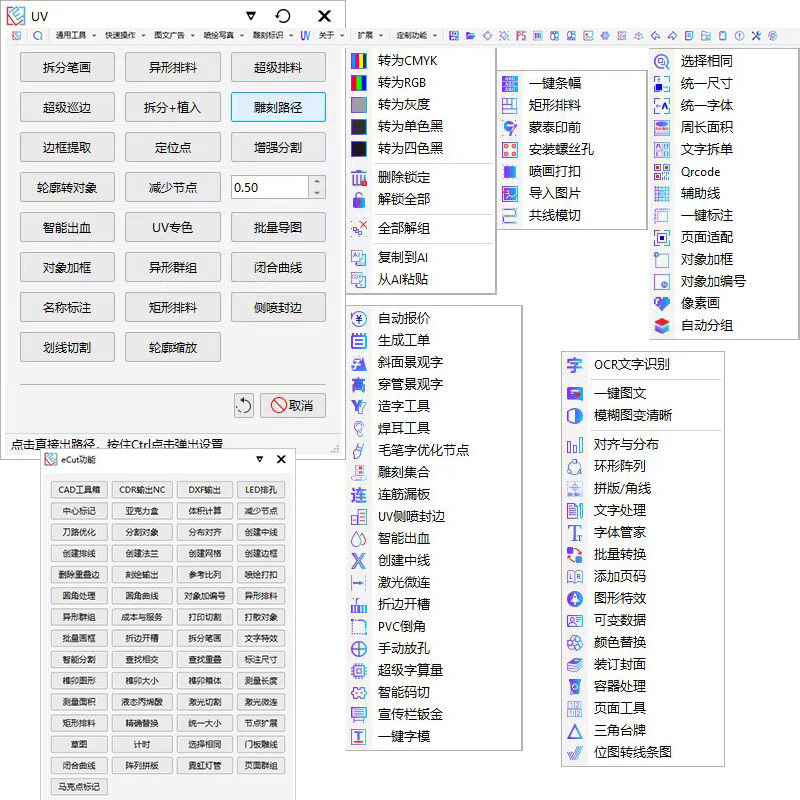Click the 对齐与分布 bars icon

[x=574, y=445]
